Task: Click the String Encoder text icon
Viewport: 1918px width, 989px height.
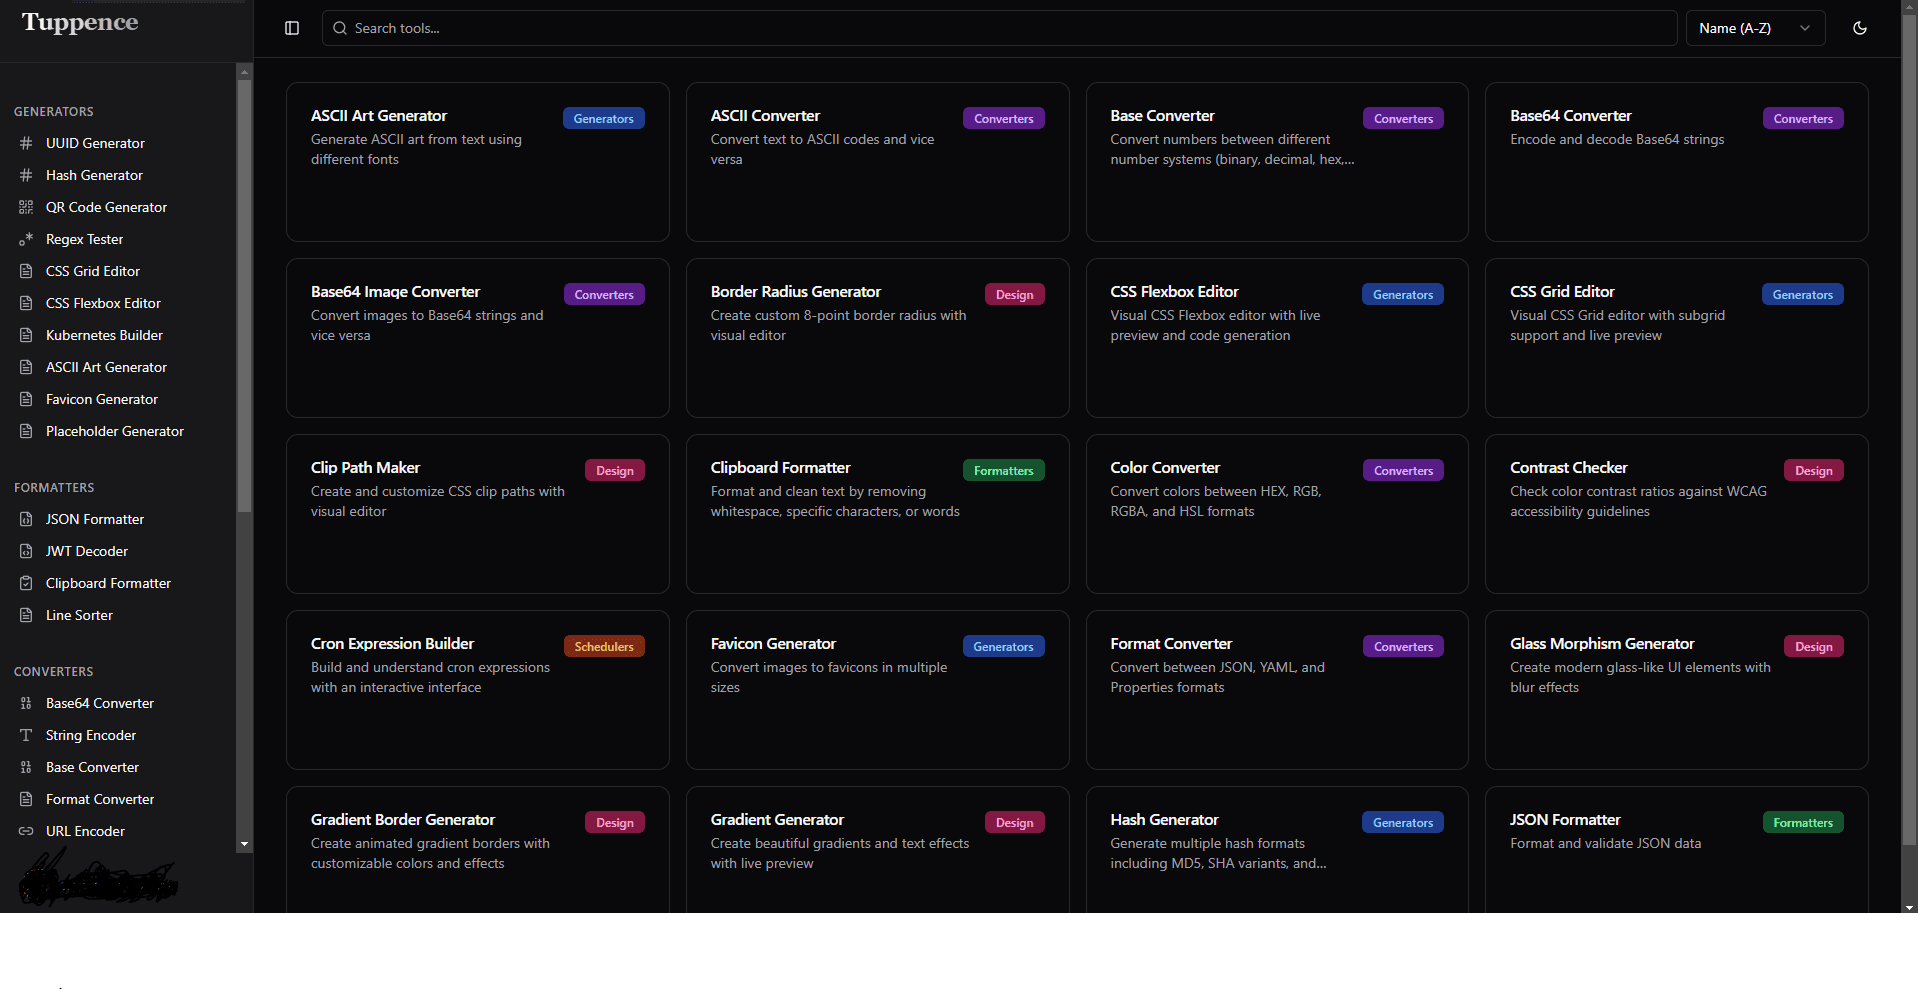Action: coord(26,735)
